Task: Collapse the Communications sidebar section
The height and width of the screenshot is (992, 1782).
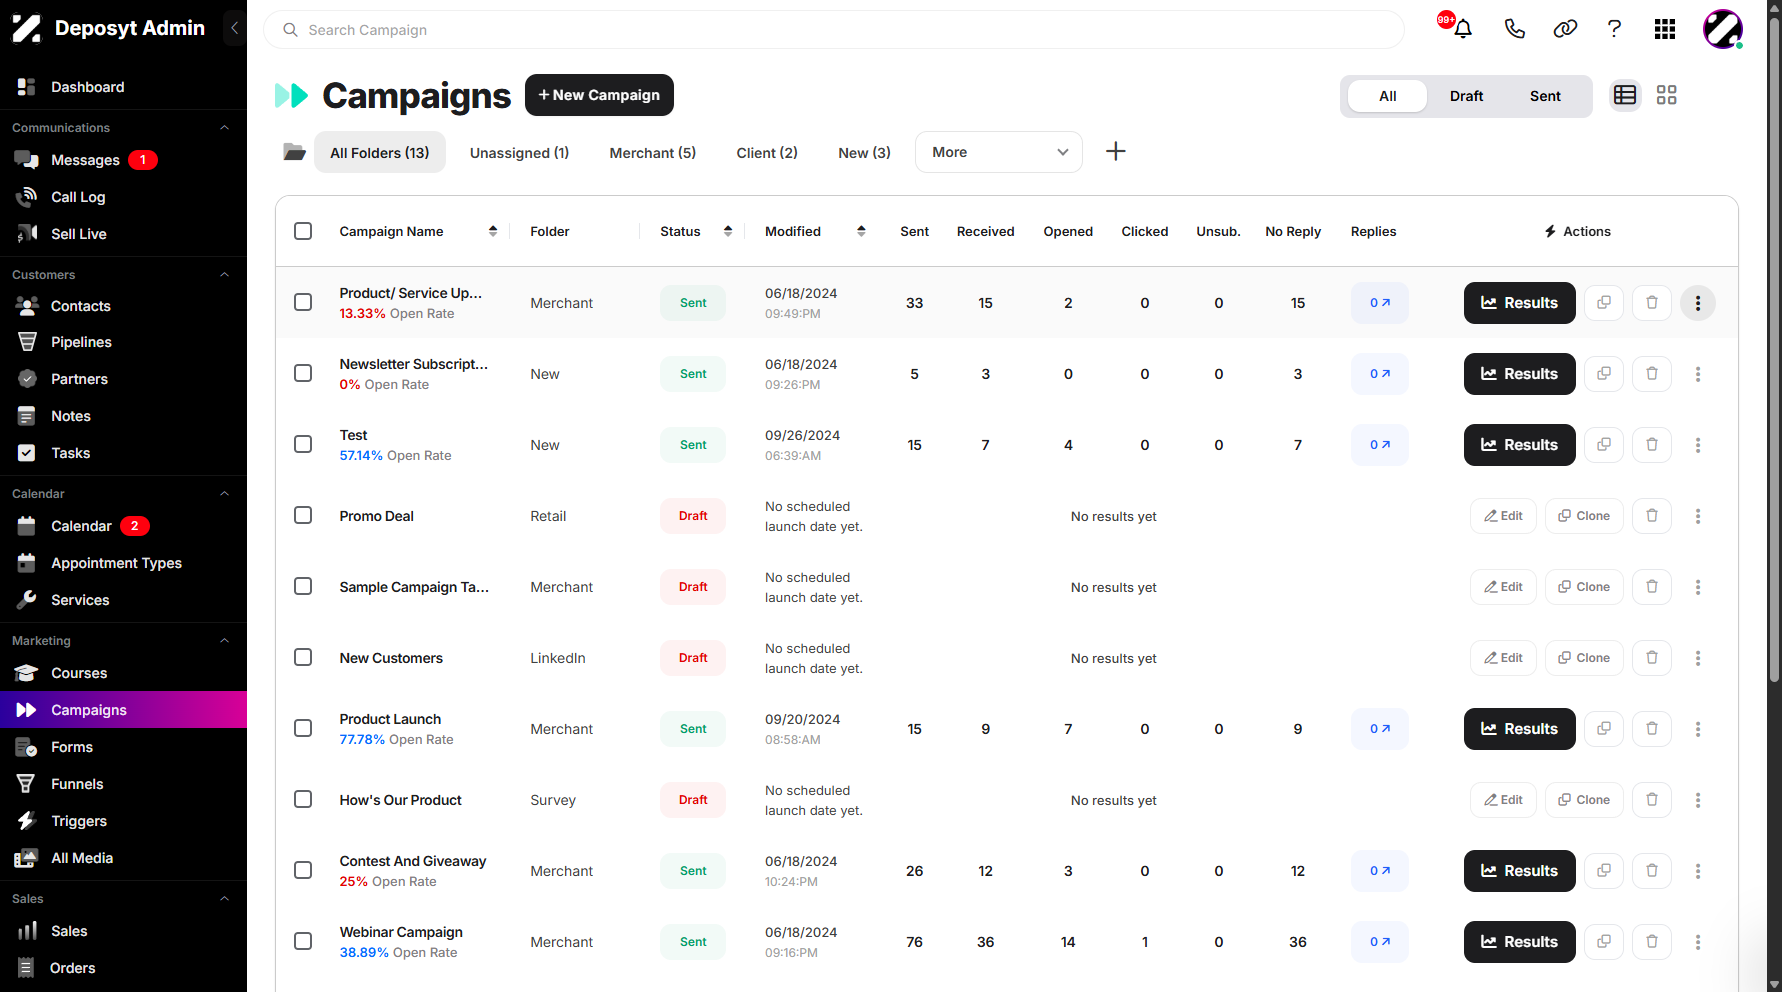Action: (224, 128)
